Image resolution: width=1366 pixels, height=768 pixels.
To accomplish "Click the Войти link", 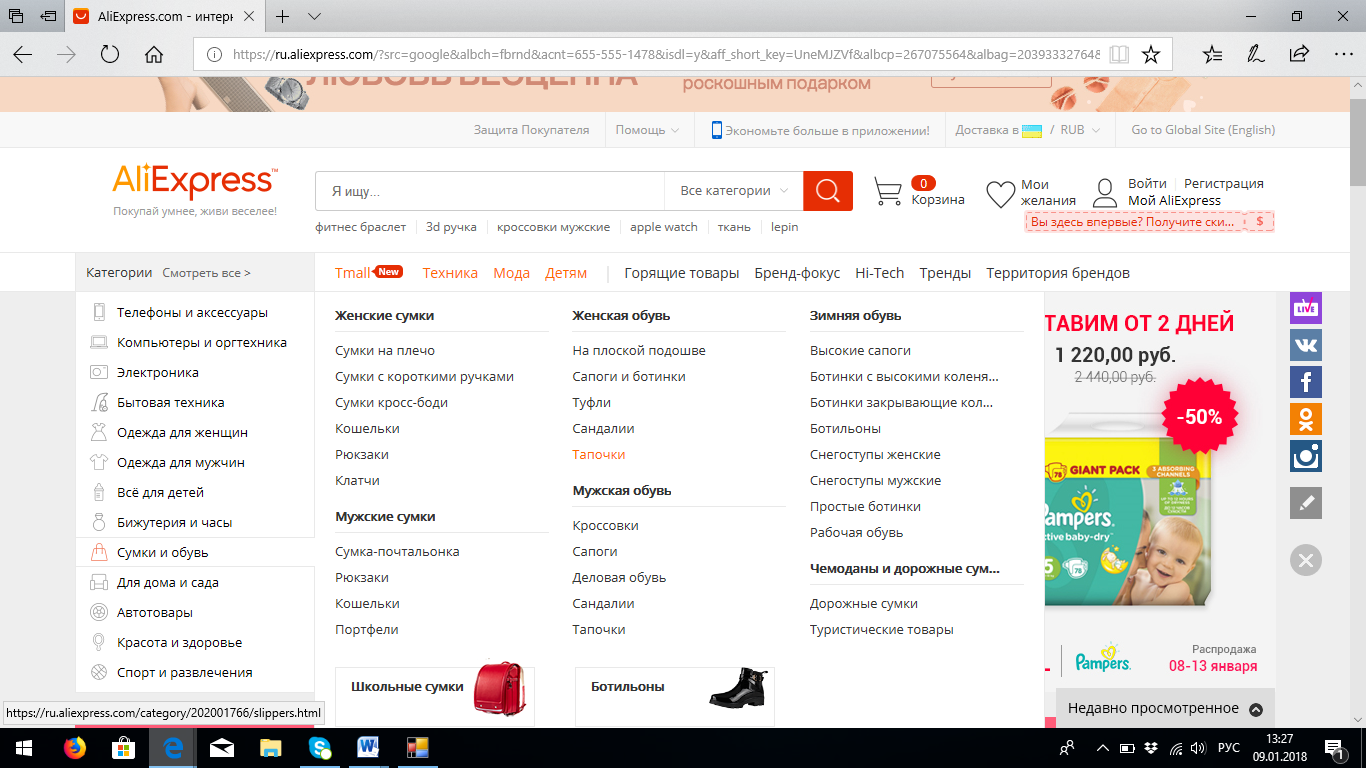I will pyautogui.click(x=1147, y=183).
